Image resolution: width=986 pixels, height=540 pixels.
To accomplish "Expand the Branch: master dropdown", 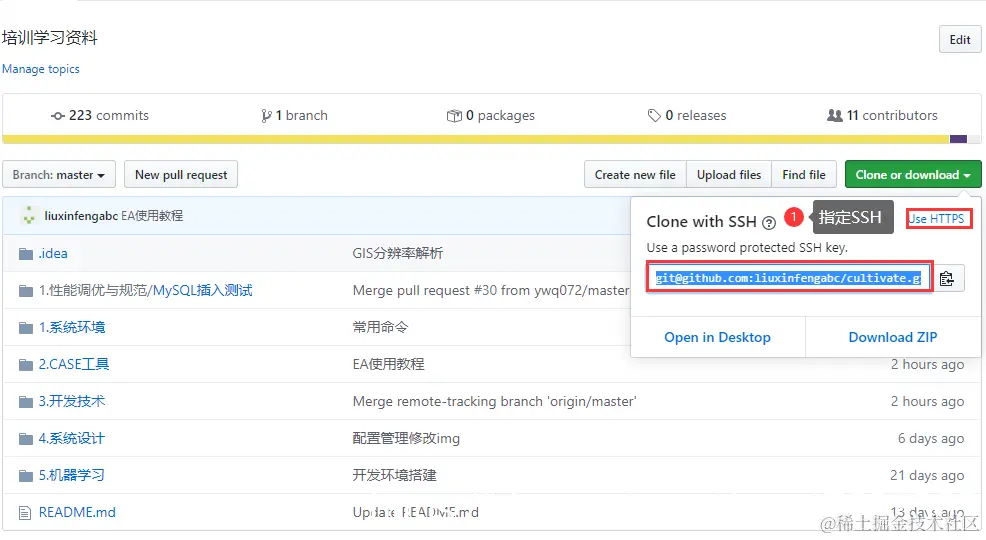I will (58, 175).
